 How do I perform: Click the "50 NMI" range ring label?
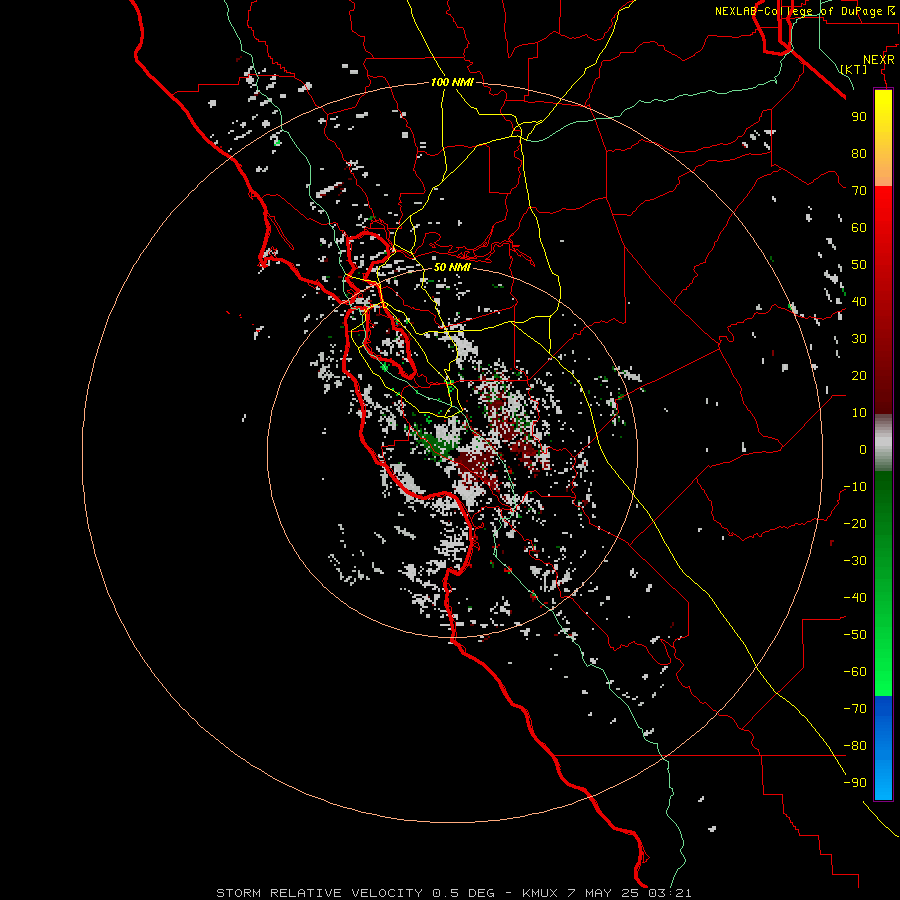452,267
